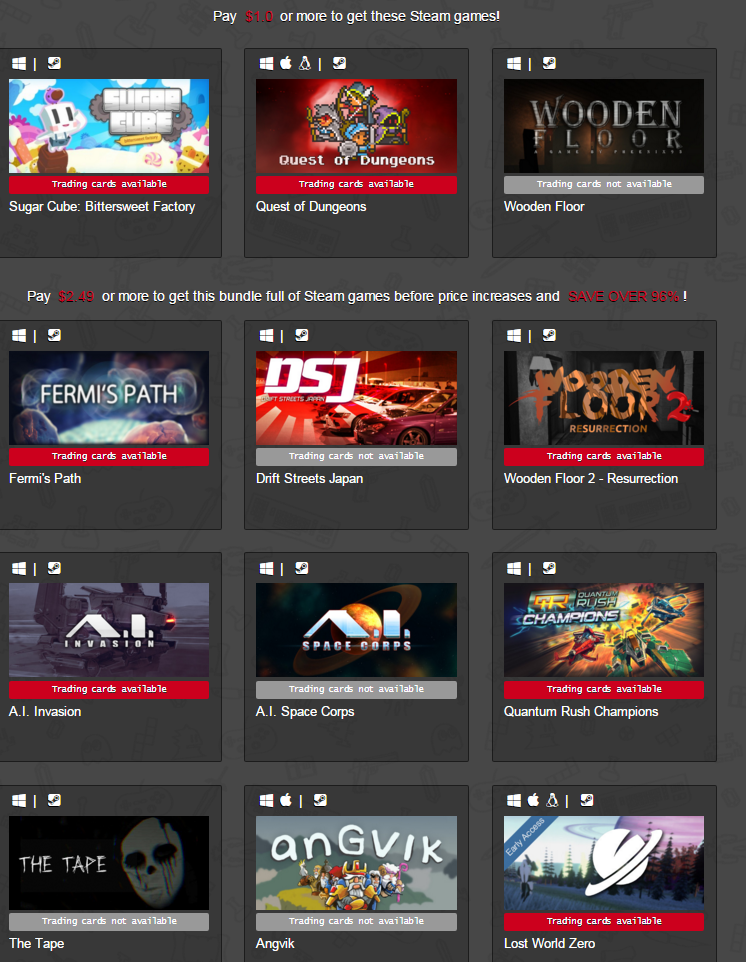Open the Sugar Cube game thumbnail

[x=109, y=126]
